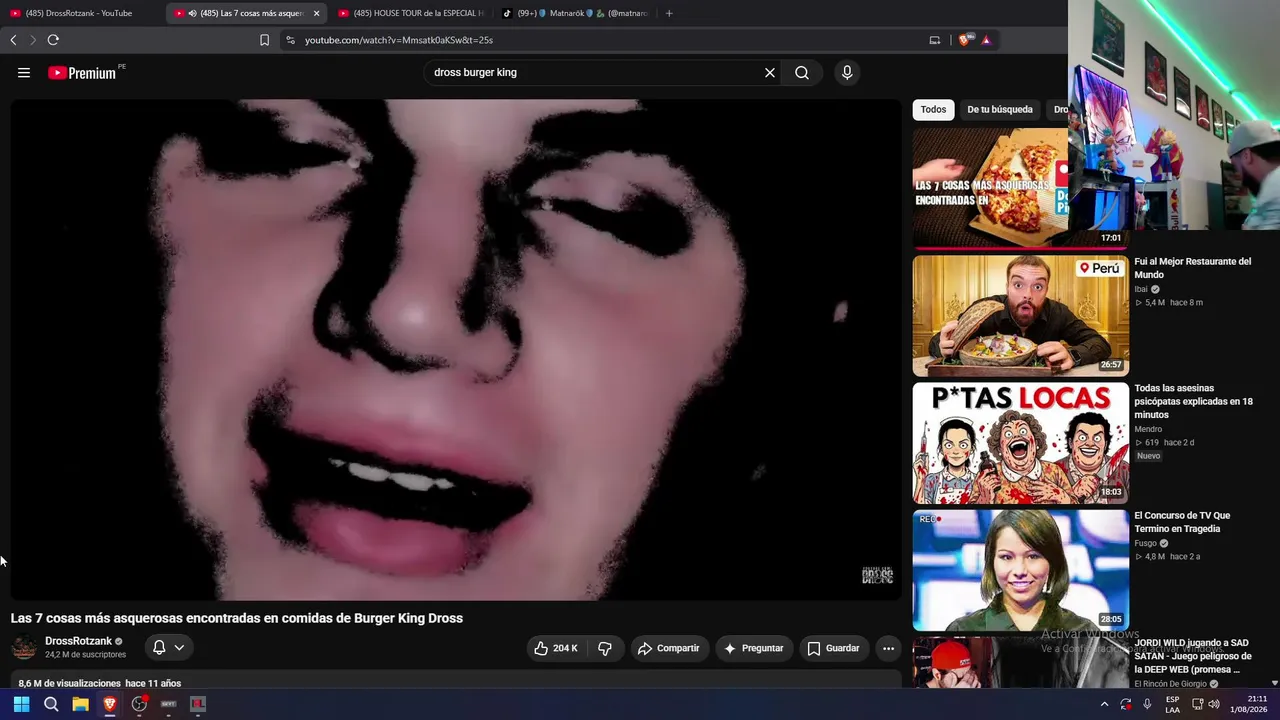Screen dimensions: 1280x720
Task: Open the Brave Shields lion icon
Action: [x=964, y=40]
